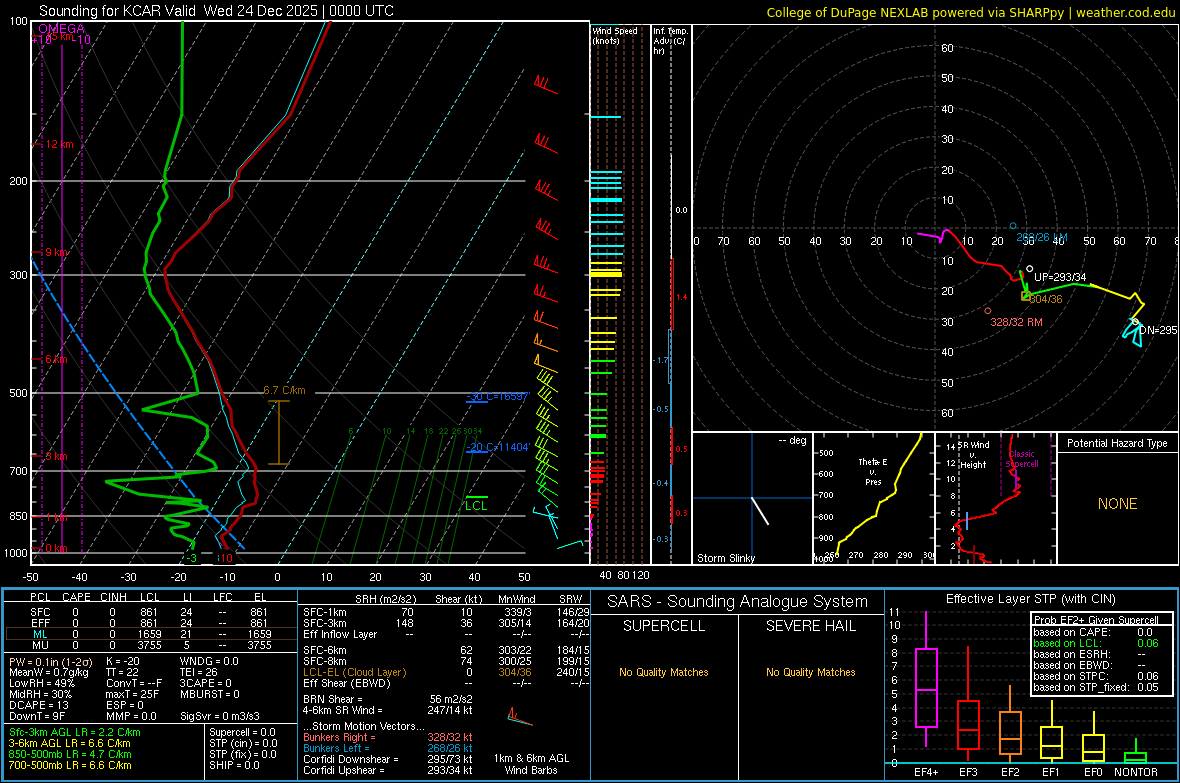
Task: Click the SFC-6km row in shear table
Action: pos(446,650)
